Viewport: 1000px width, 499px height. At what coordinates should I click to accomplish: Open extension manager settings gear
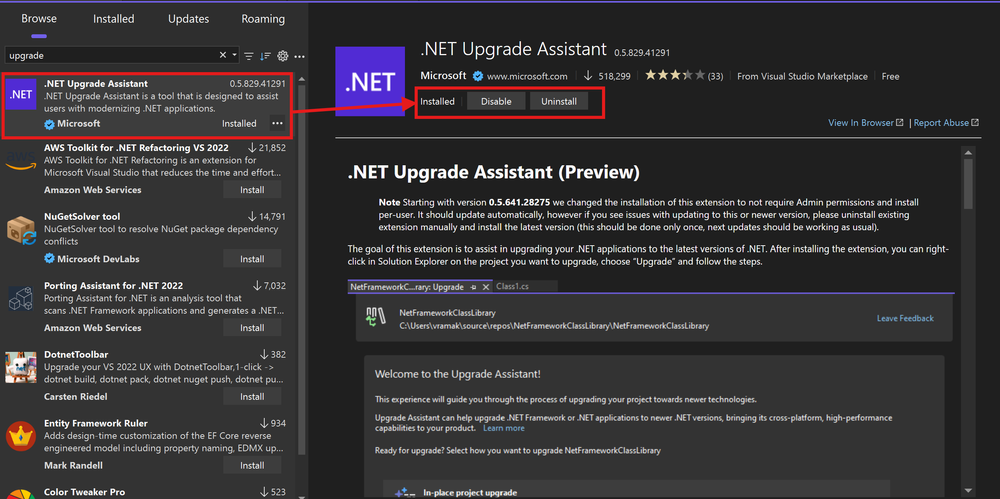point(283,56)
